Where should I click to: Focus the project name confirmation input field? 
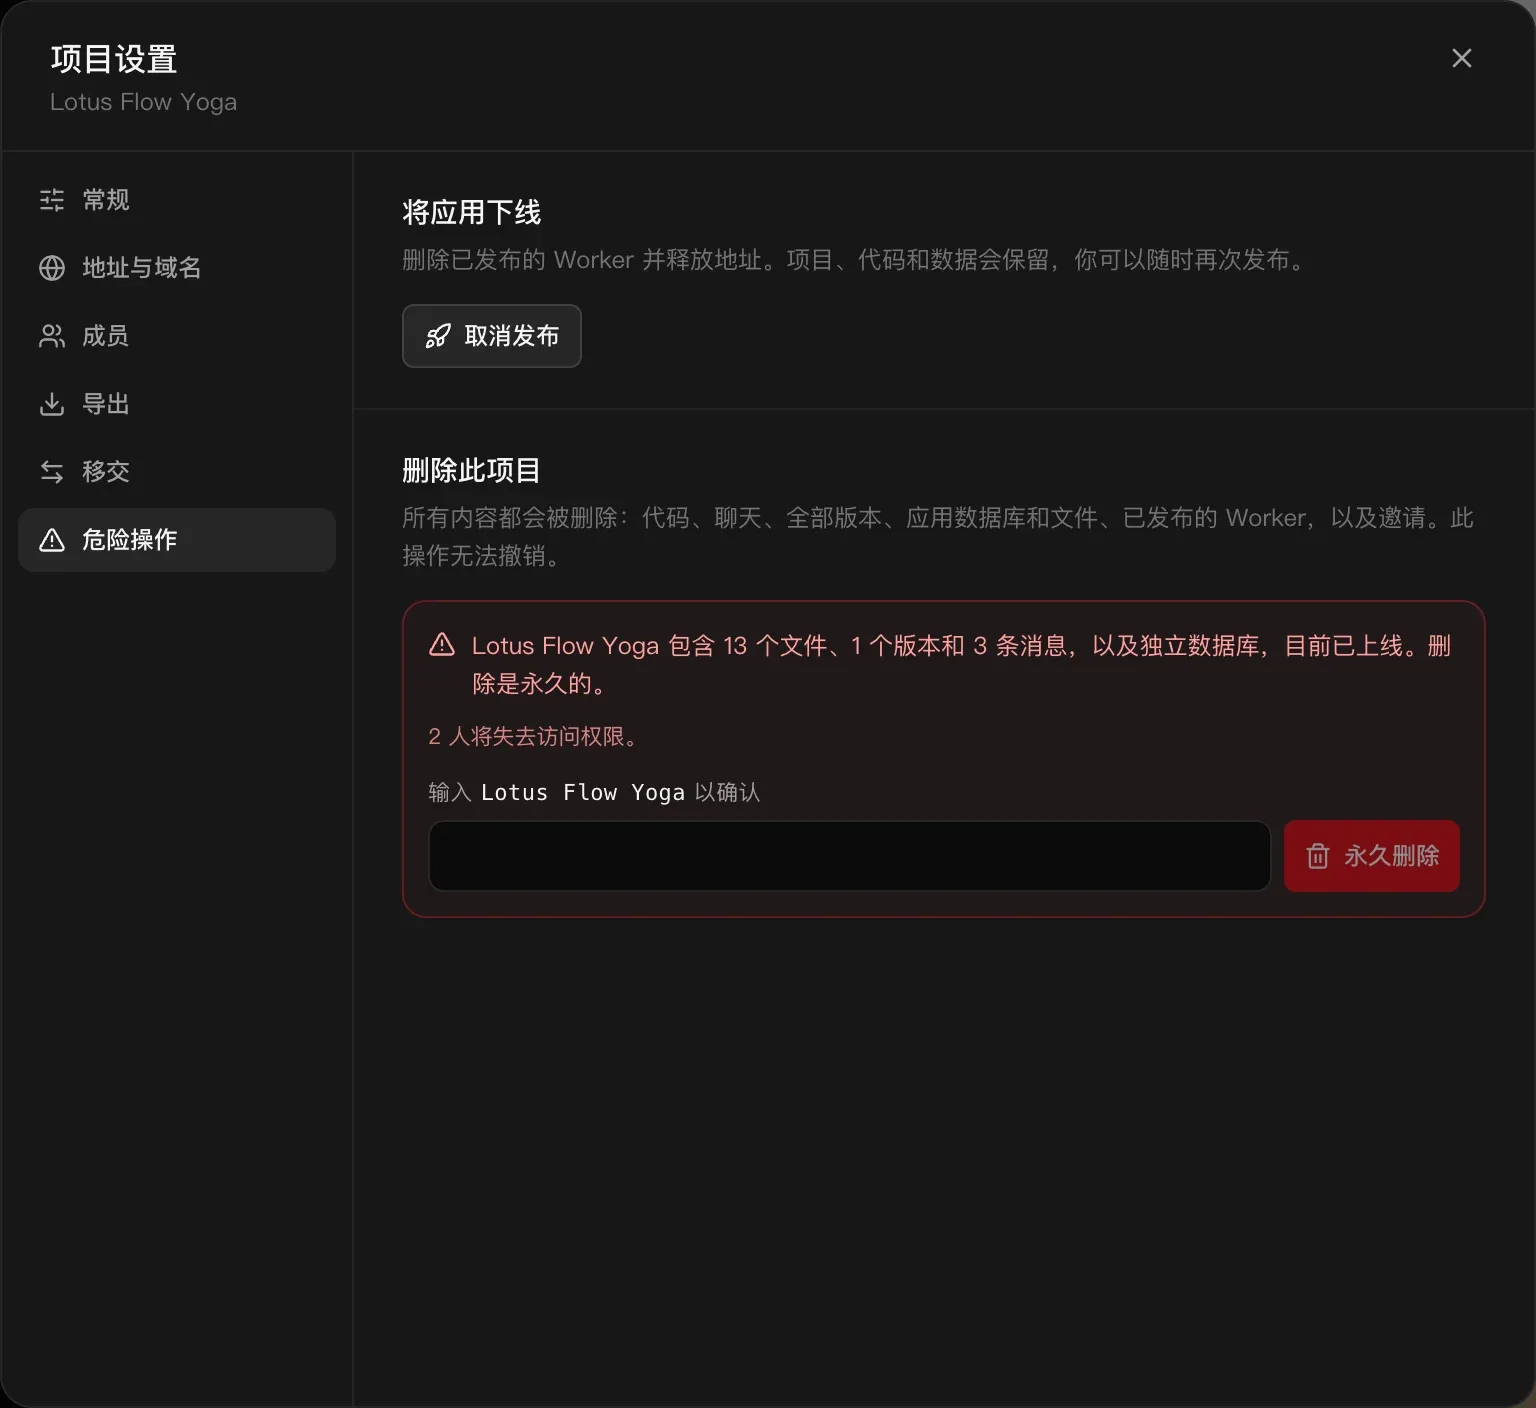pyautogui.click(x=850, y=856)
